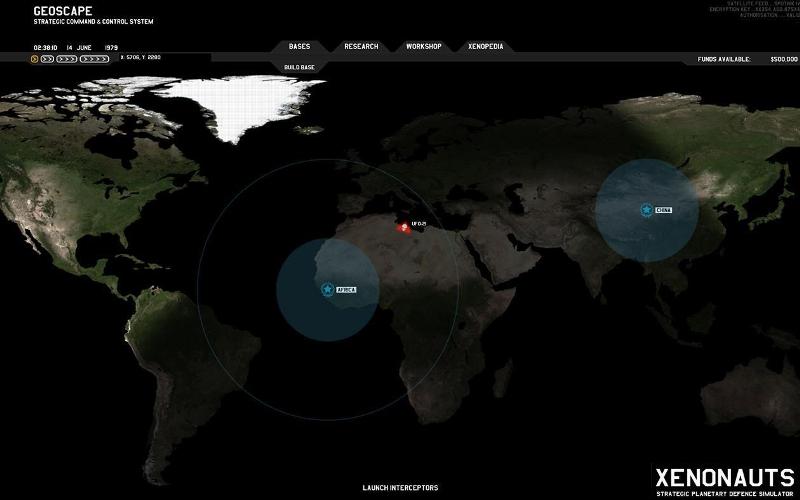This screenshot has width=800, height=500.
Task: Open the Research tab
Action: pos(361,47)
